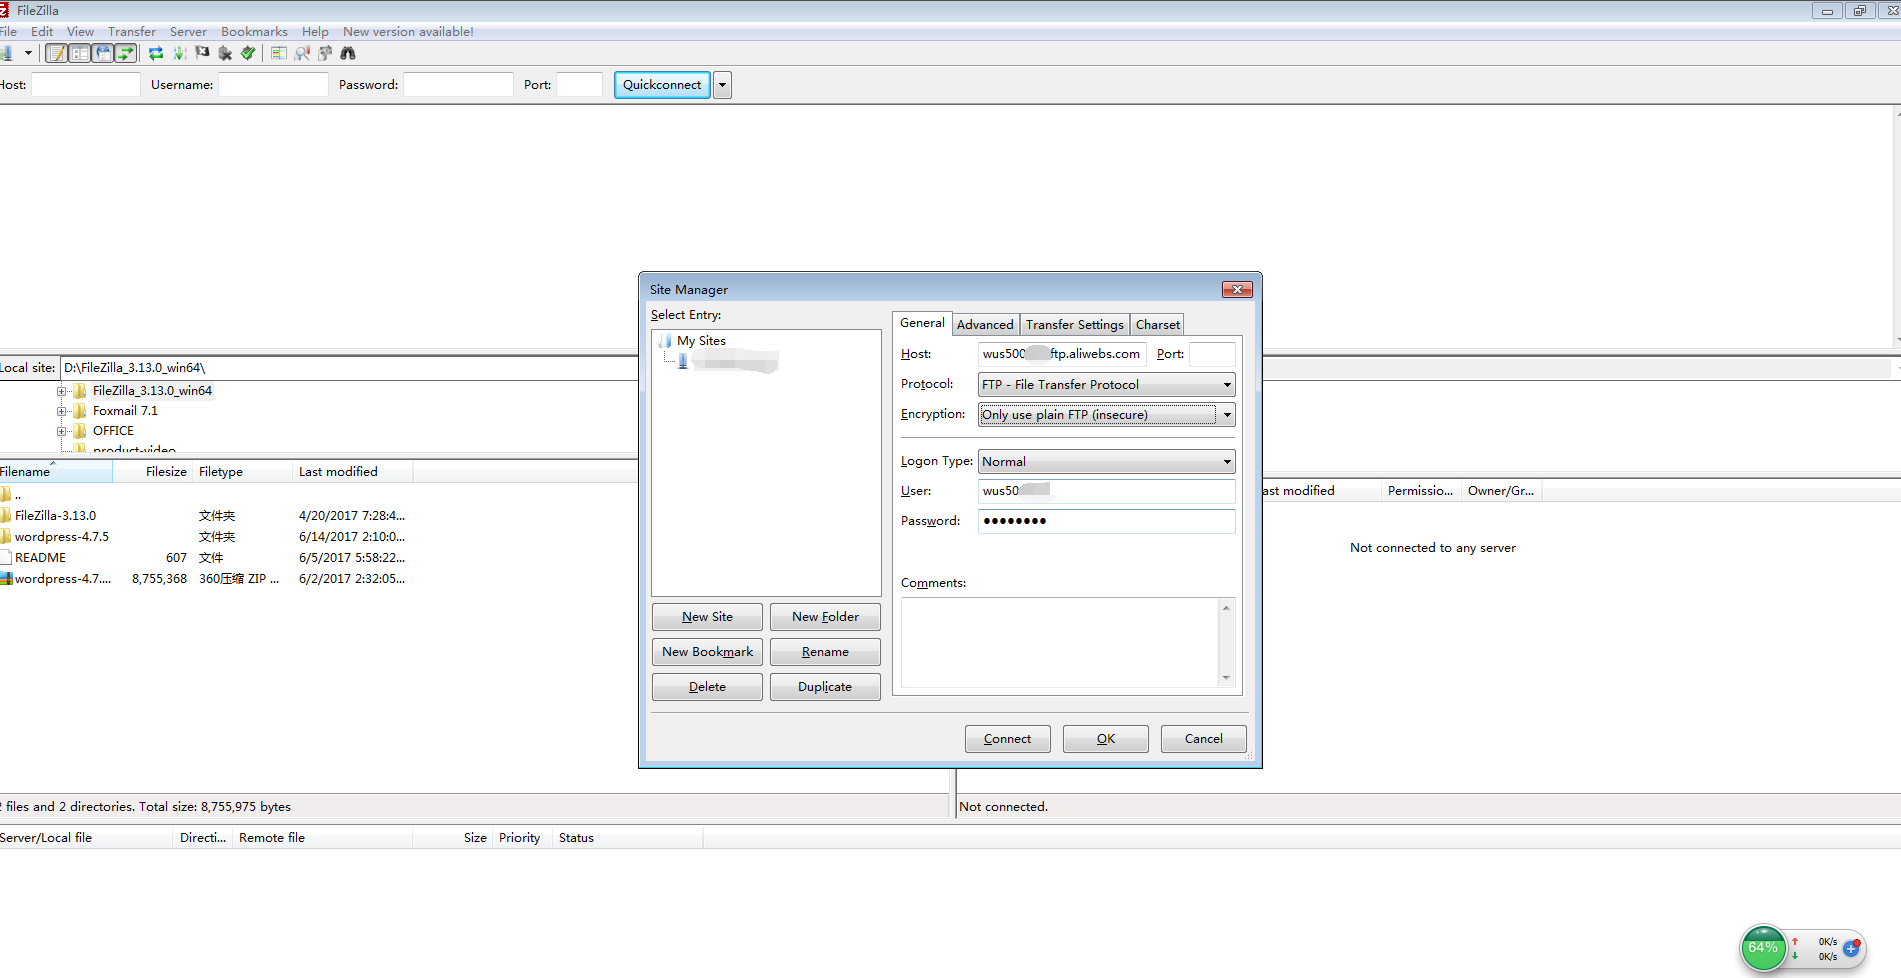
Task: Click the quickconnect Port field
Action: click(x=580, y=85)
